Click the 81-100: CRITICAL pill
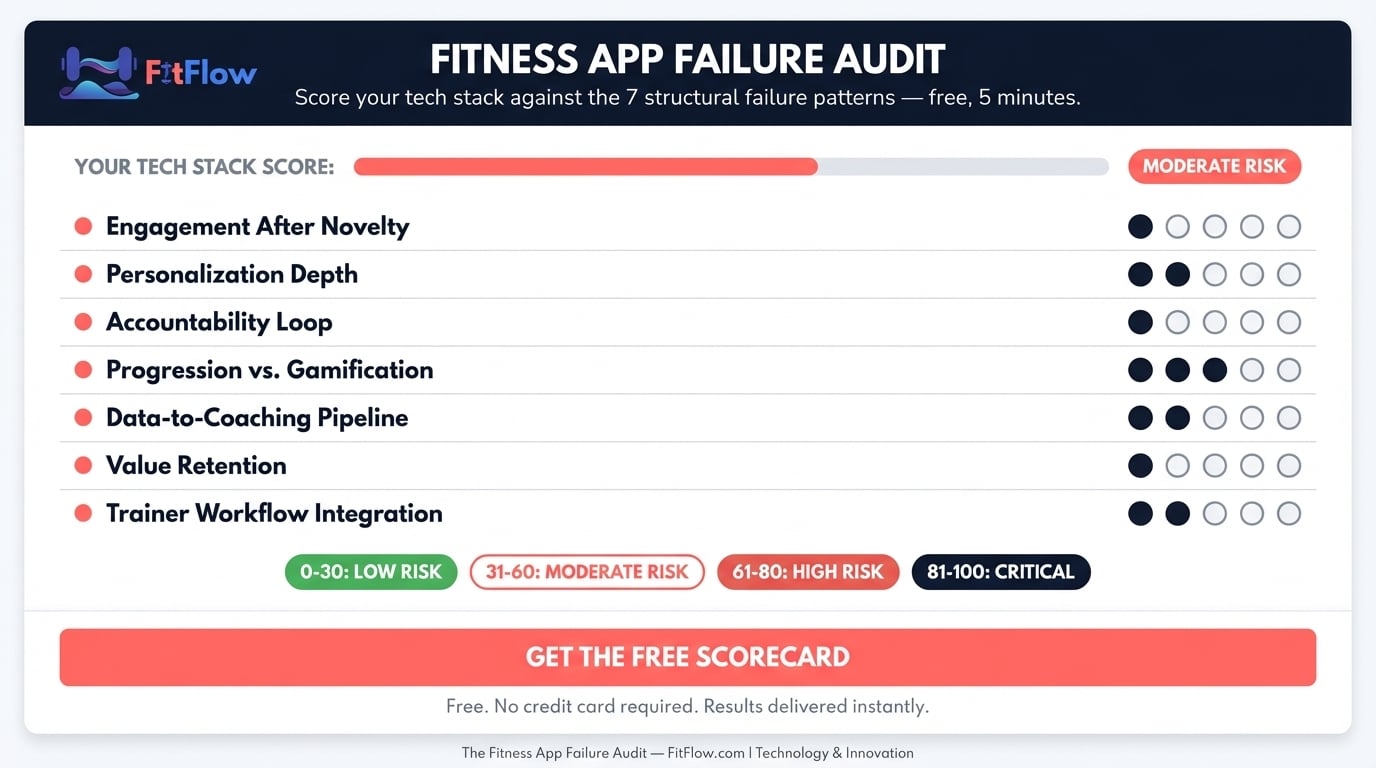 click(1001, 572)
